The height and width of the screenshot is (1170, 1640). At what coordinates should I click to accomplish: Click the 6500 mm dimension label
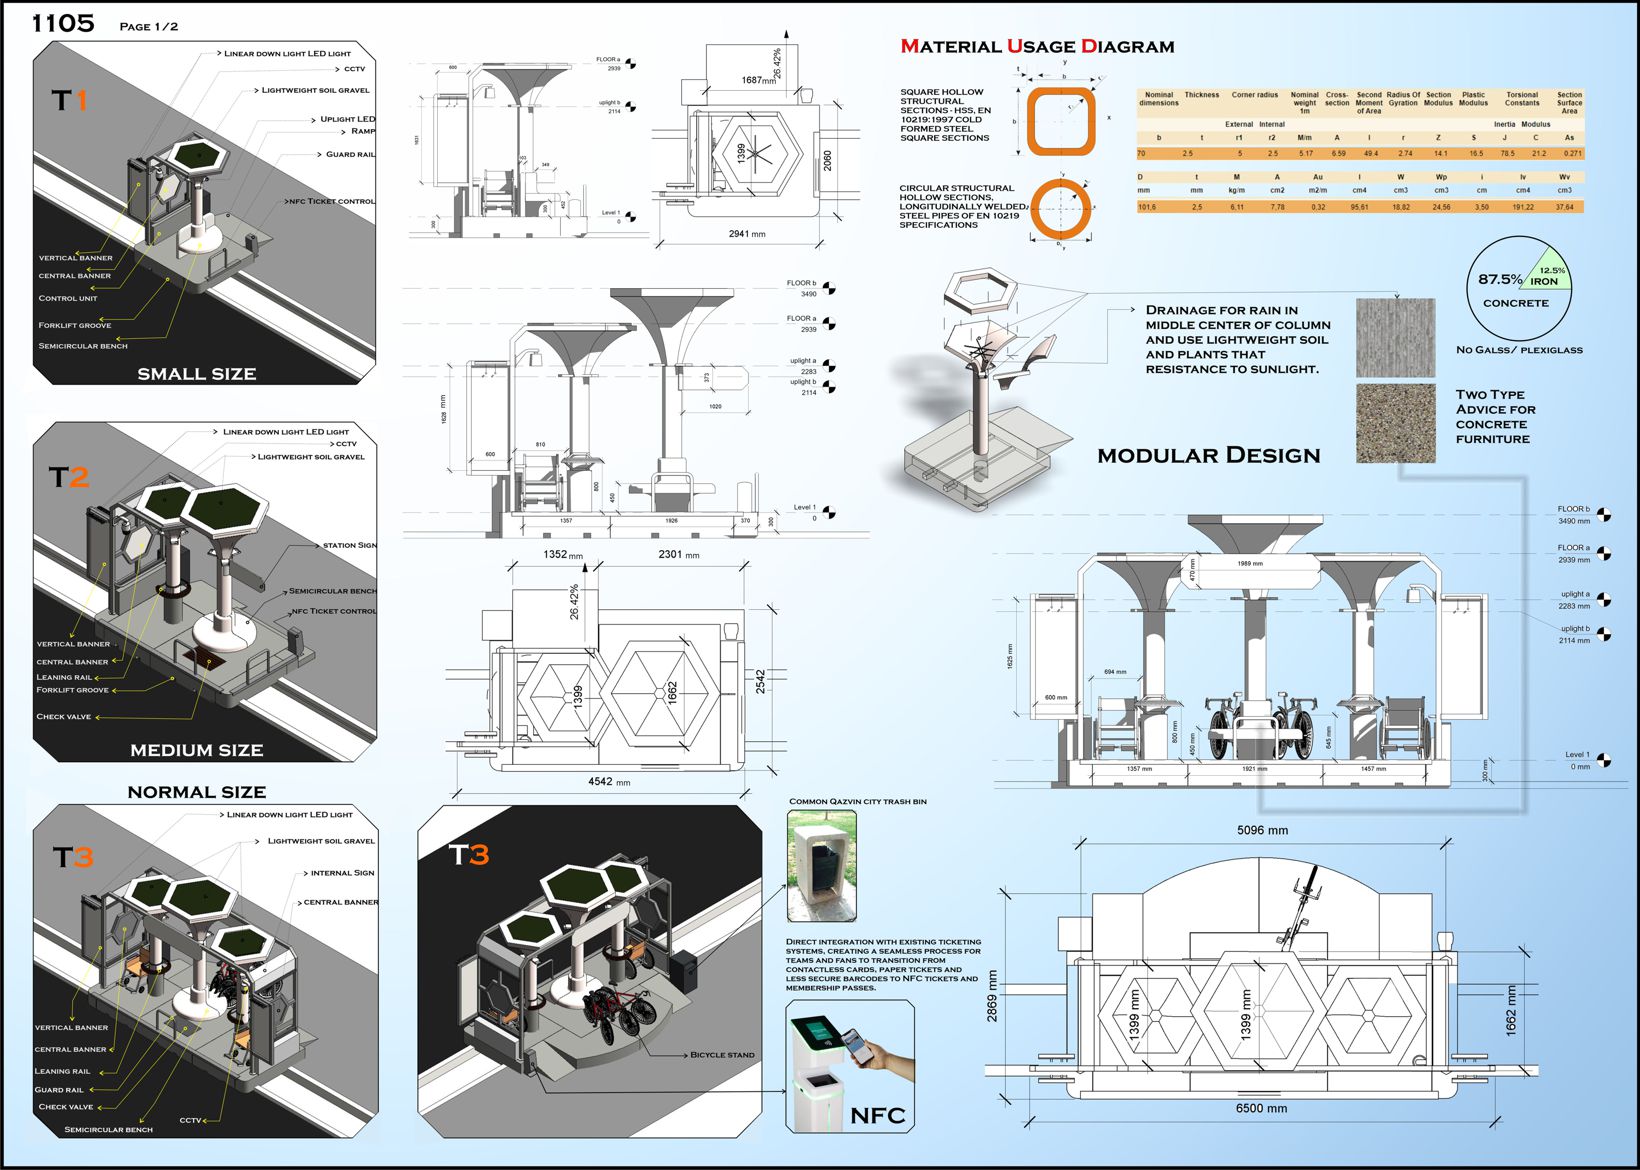pyautogui.click(x=1261, y=1108)
